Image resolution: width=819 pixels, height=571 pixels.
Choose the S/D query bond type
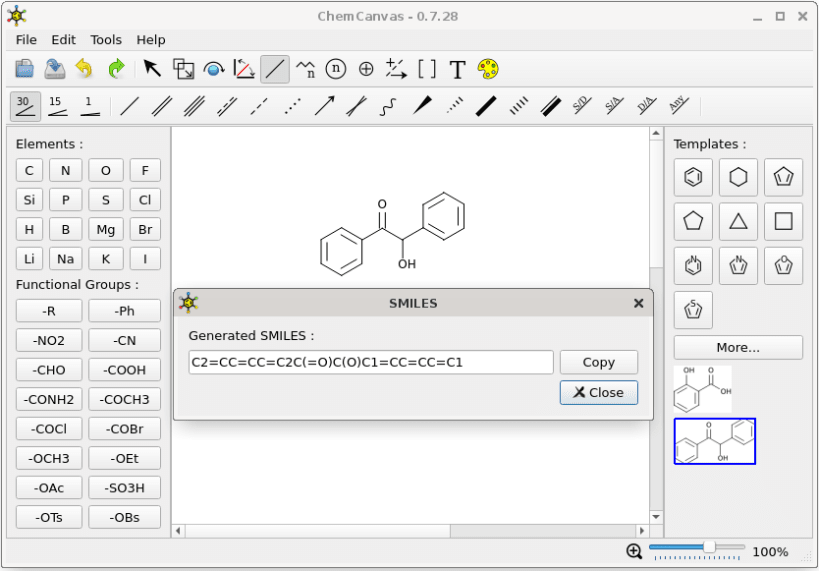pyautogui.click(x=581, y=105)
